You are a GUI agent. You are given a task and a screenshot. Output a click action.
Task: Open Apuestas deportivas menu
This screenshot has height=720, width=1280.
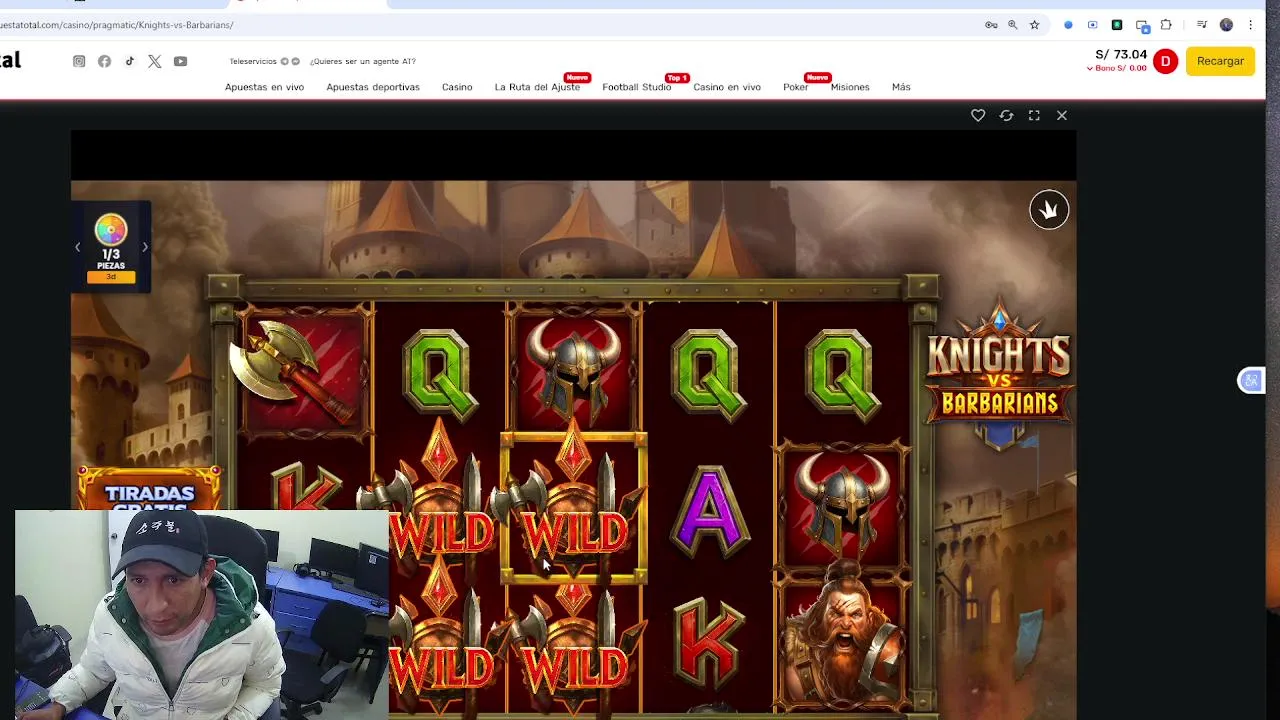click(373, 87)
